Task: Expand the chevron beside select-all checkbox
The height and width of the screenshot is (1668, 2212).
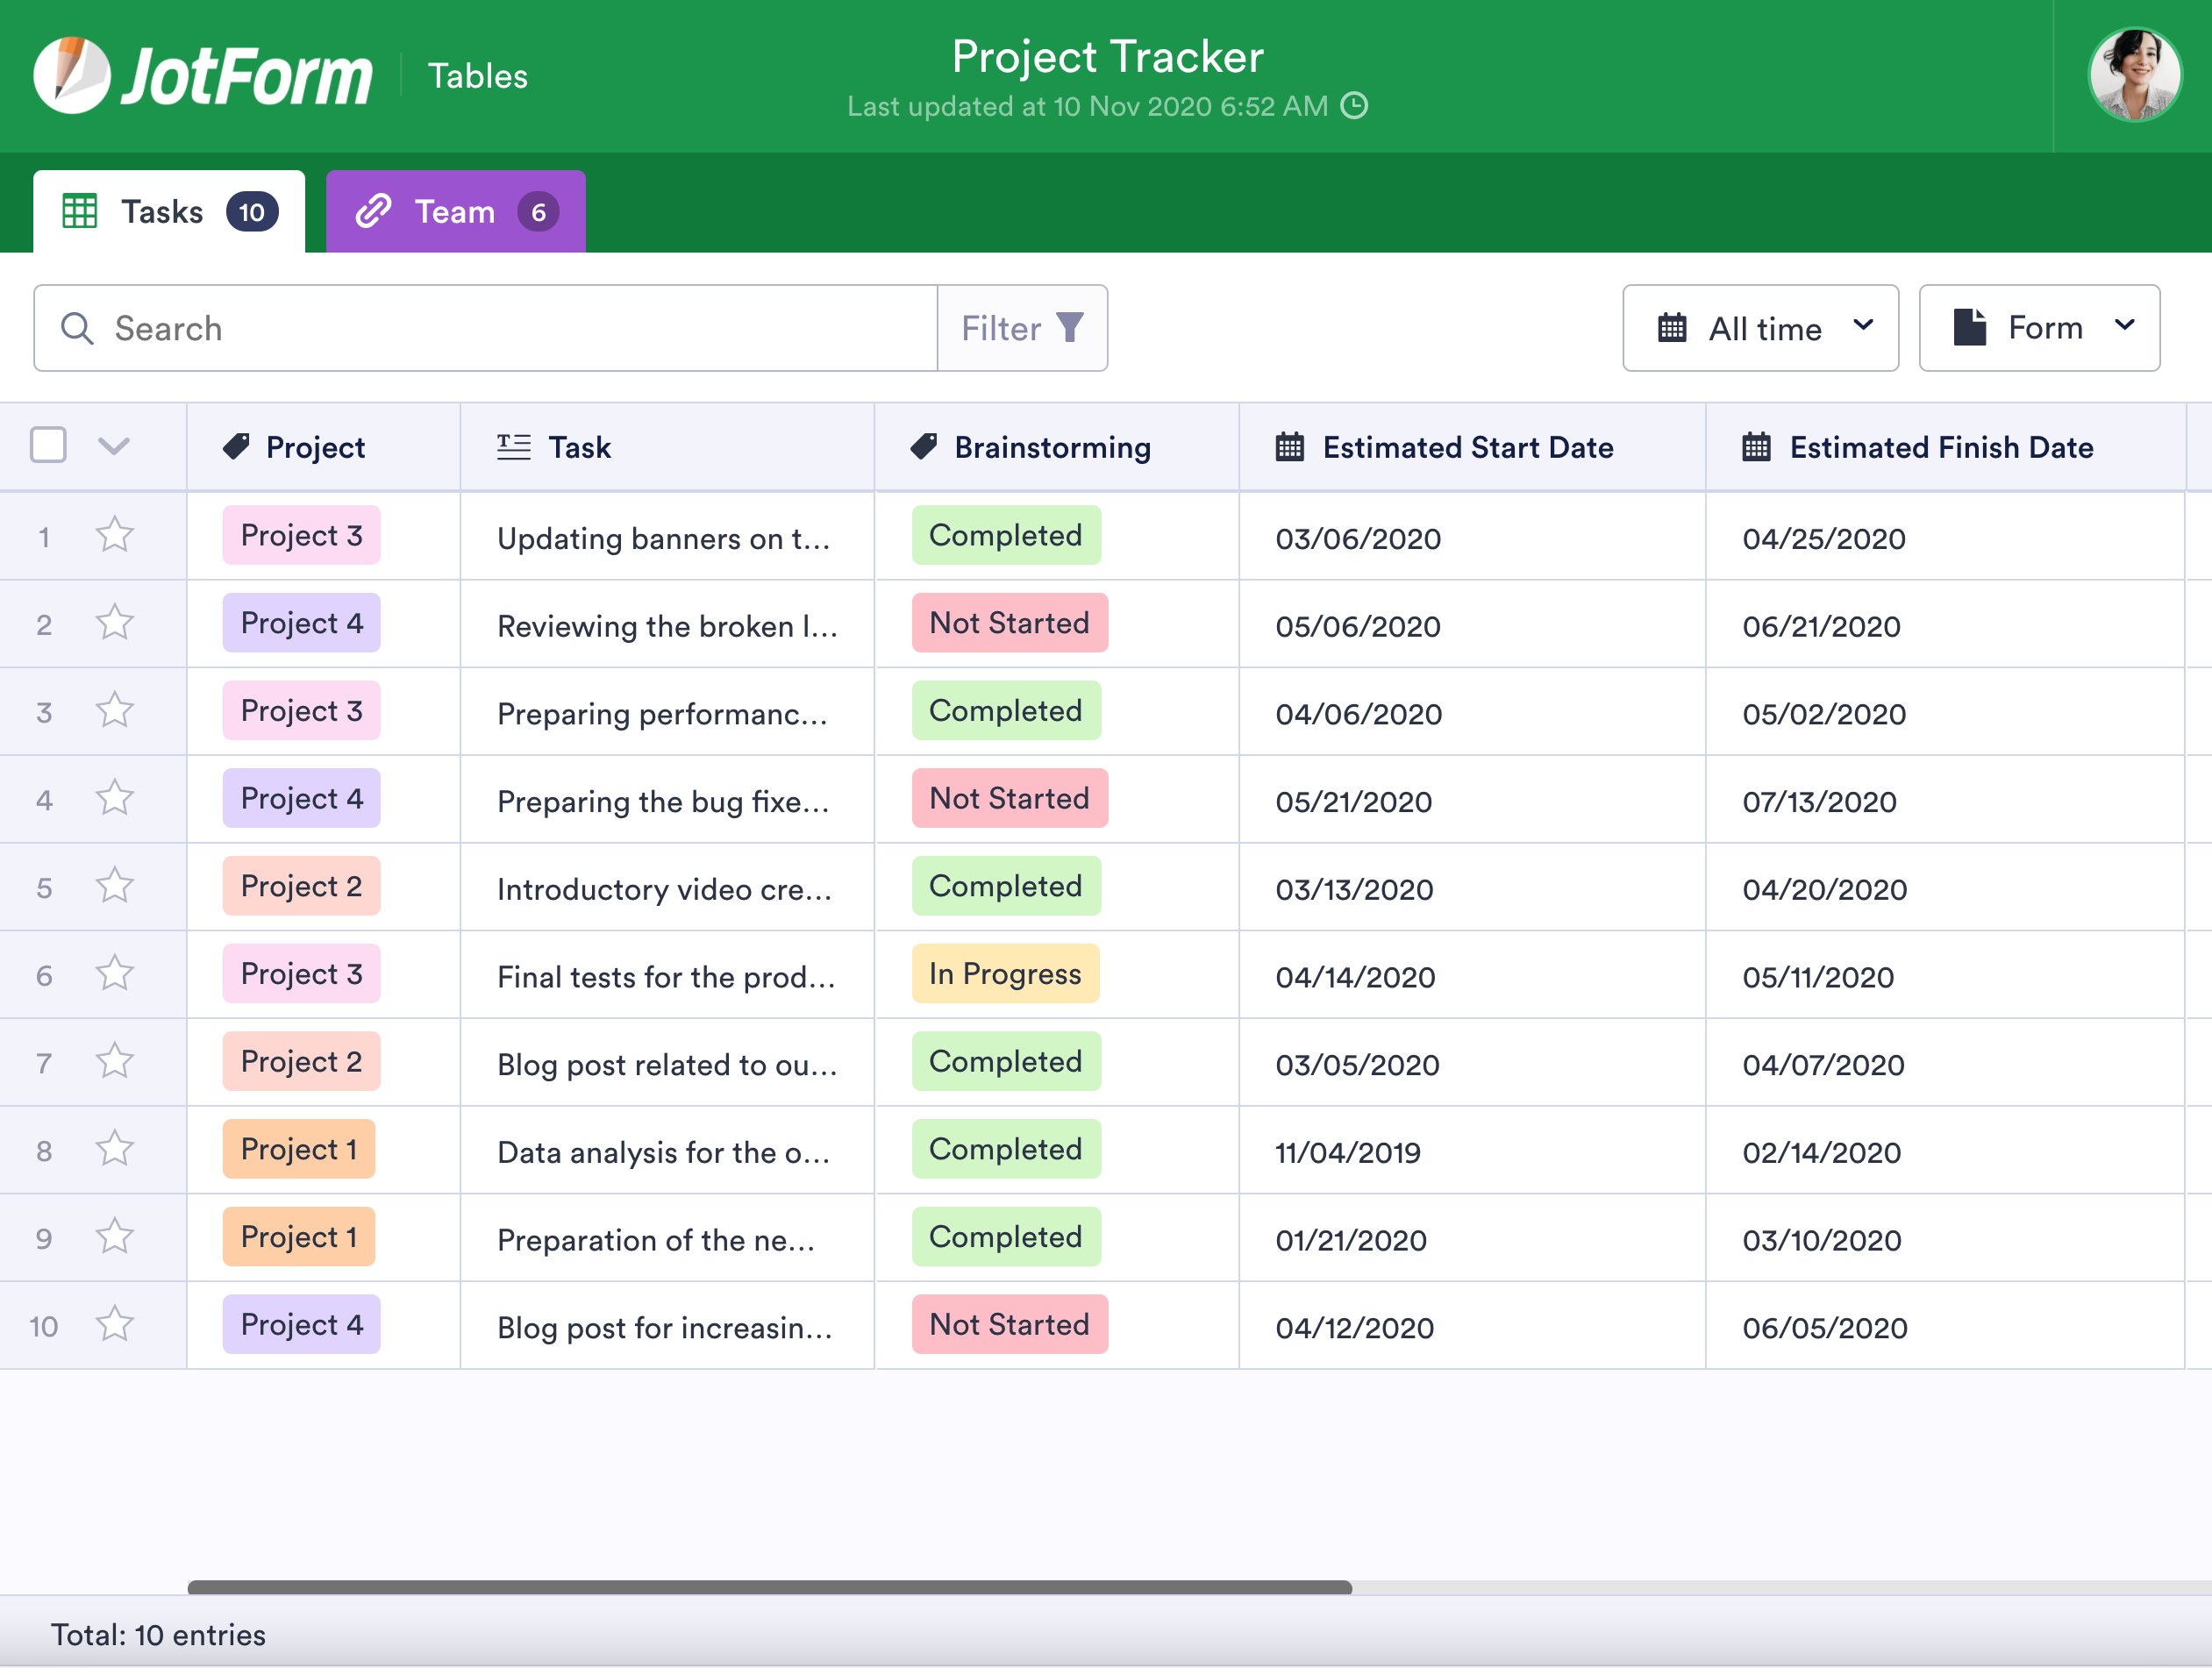Action: pyautogui.click(x=114, y=446)
